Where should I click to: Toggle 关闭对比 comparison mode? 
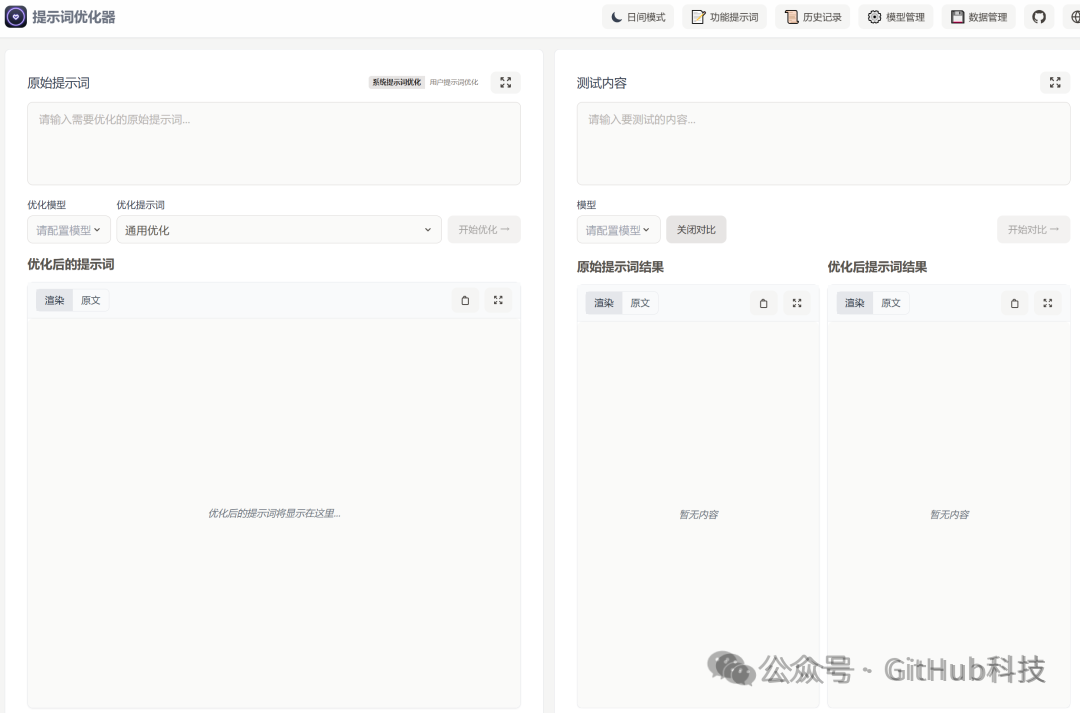pos(696,229)
